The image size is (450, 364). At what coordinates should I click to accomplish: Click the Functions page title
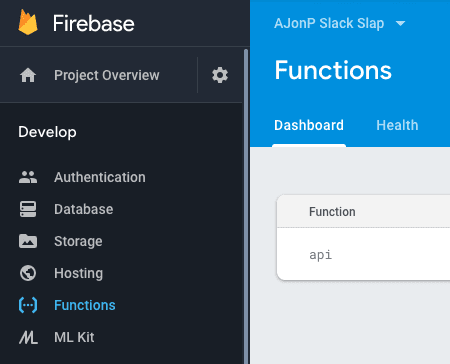tap(333, 70)
